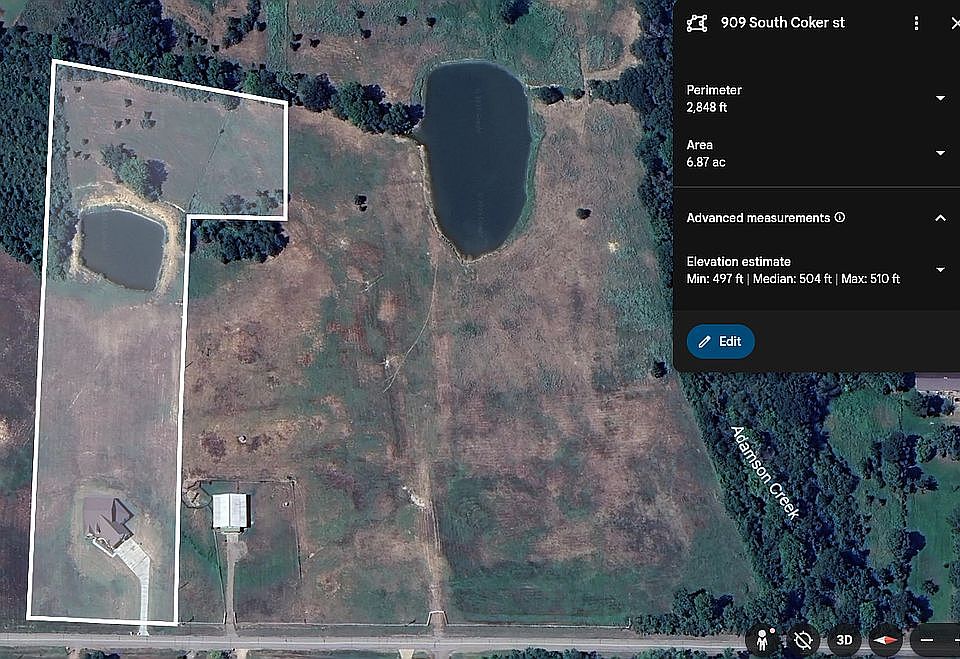Open the Perimeter units dropdown

(940, 98)
